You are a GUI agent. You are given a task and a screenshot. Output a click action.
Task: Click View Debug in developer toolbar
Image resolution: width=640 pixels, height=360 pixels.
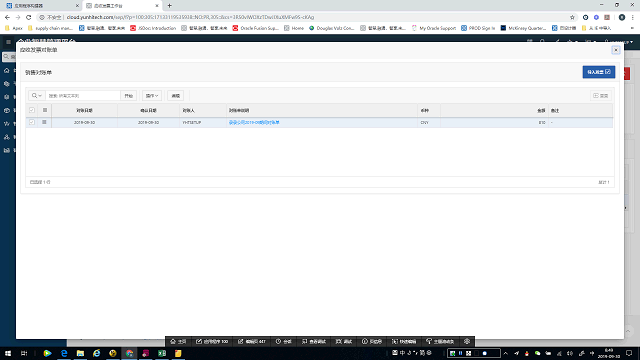[314, 342]
